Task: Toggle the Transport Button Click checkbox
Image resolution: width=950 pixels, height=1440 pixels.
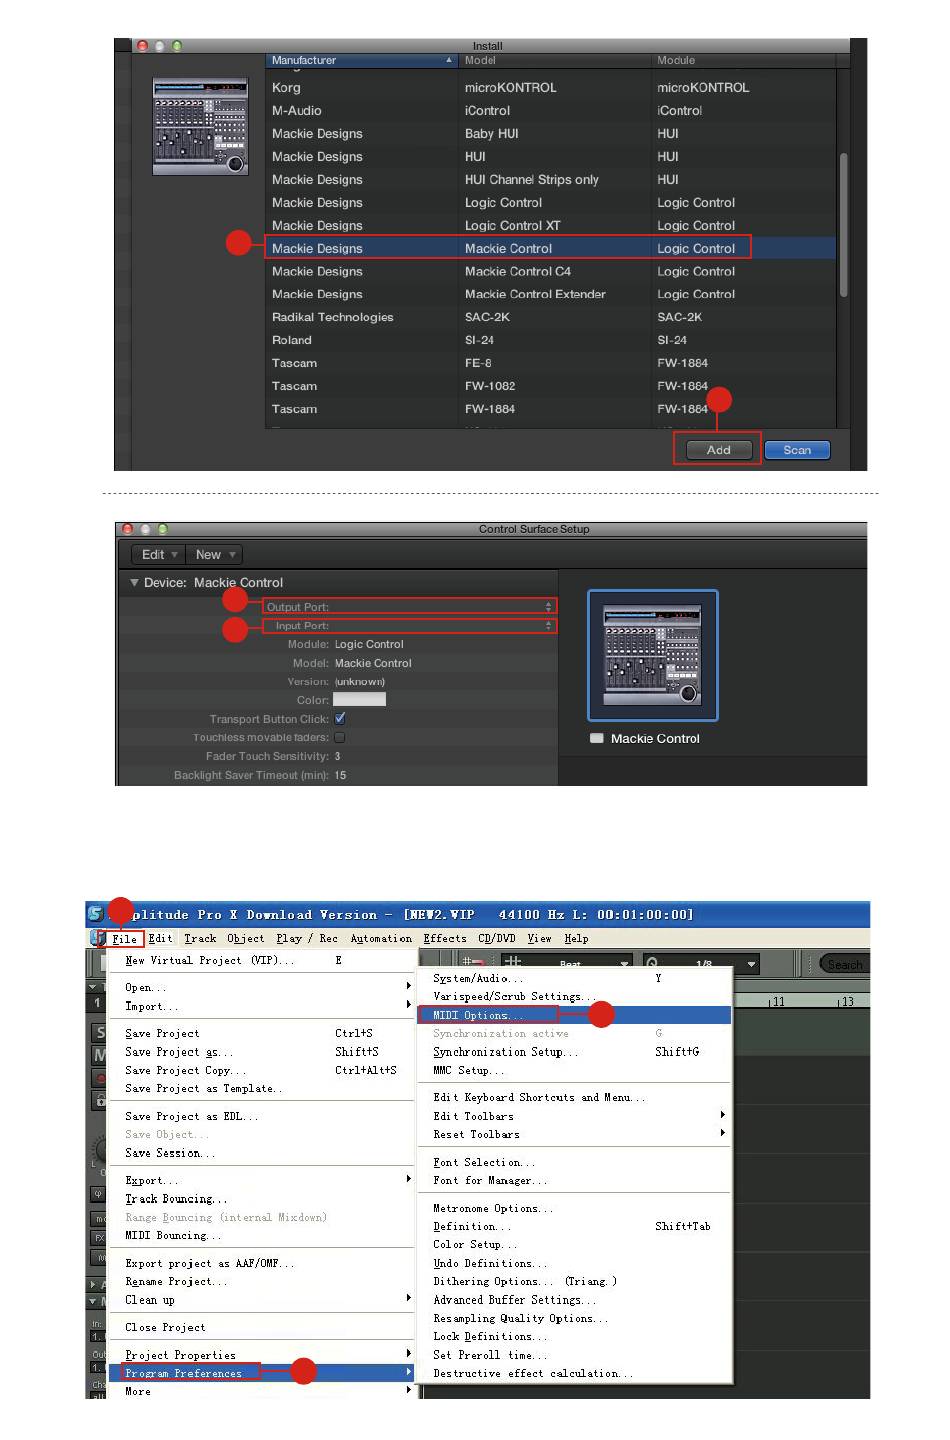Action: pyautogui.click(x=340, y=719)
